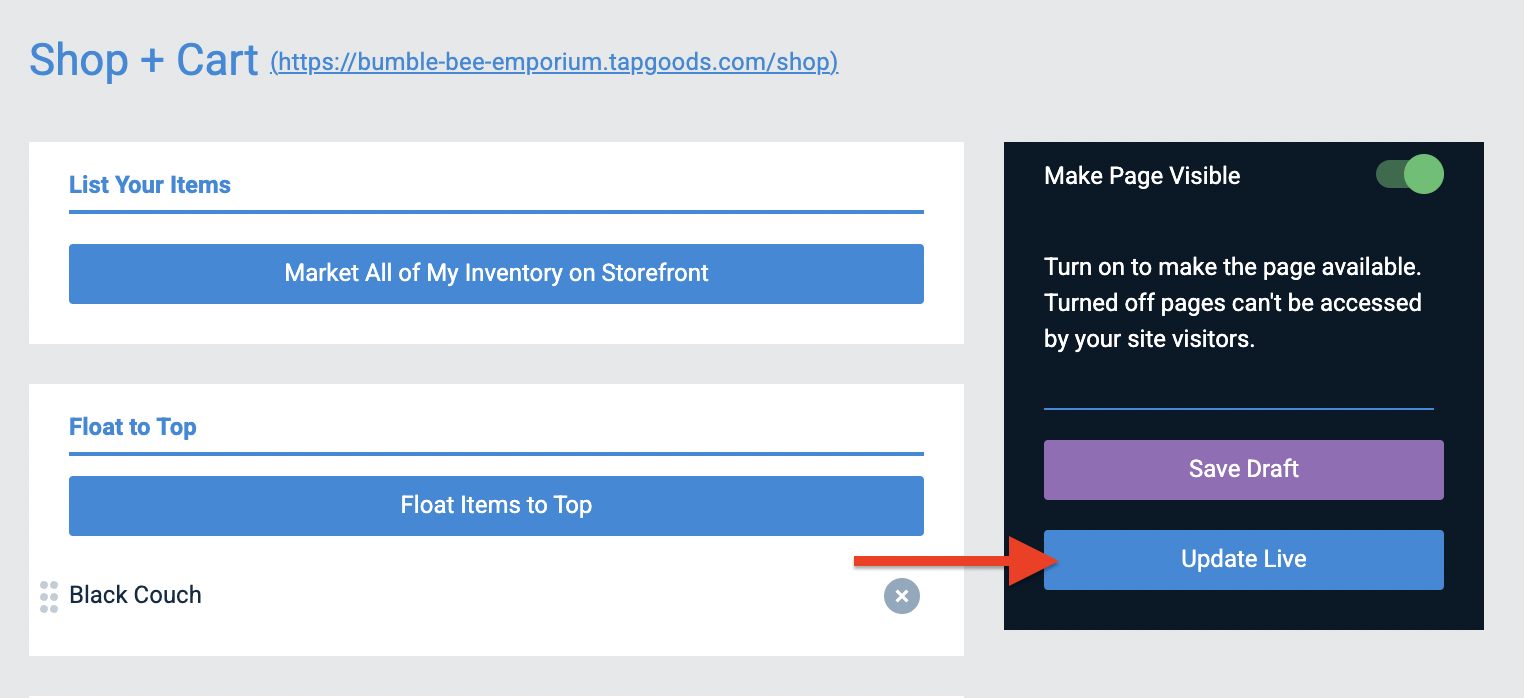The image size is (1524, 698).
Task: Click the List Your Items section heading
Action: 150,185
